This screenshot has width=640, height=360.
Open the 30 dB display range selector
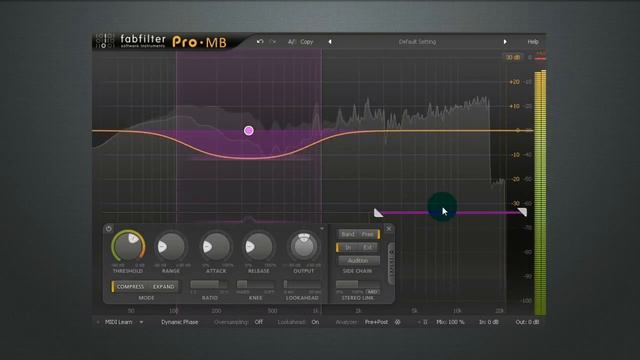[x=513, y=58]
